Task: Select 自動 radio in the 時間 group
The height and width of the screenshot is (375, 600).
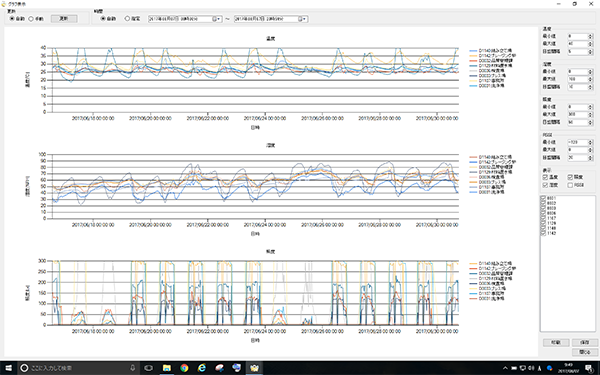Action: [103, 19]
